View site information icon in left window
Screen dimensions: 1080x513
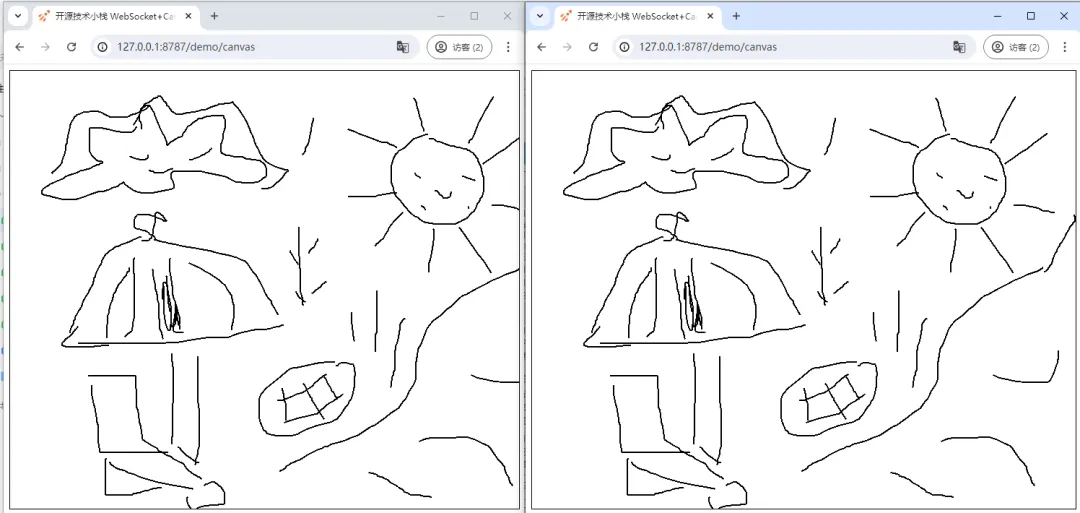103,47
